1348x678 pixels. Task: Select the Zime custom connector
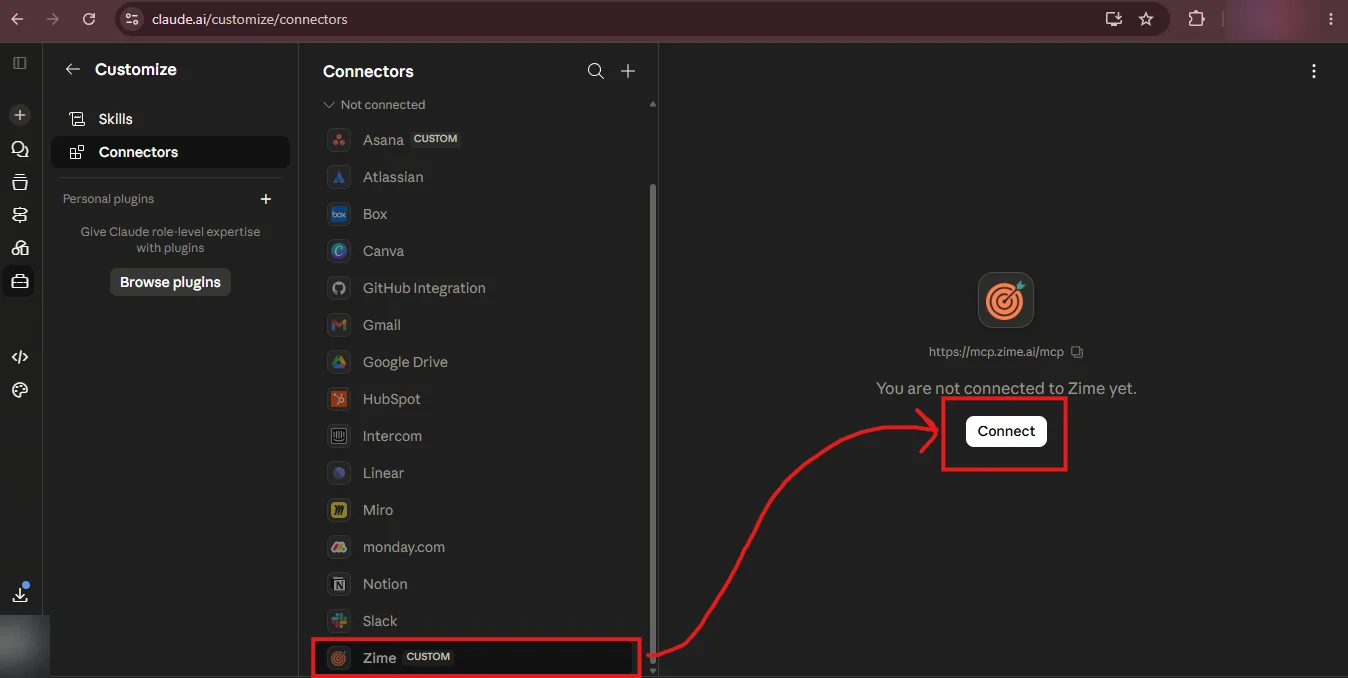(476, 658)
